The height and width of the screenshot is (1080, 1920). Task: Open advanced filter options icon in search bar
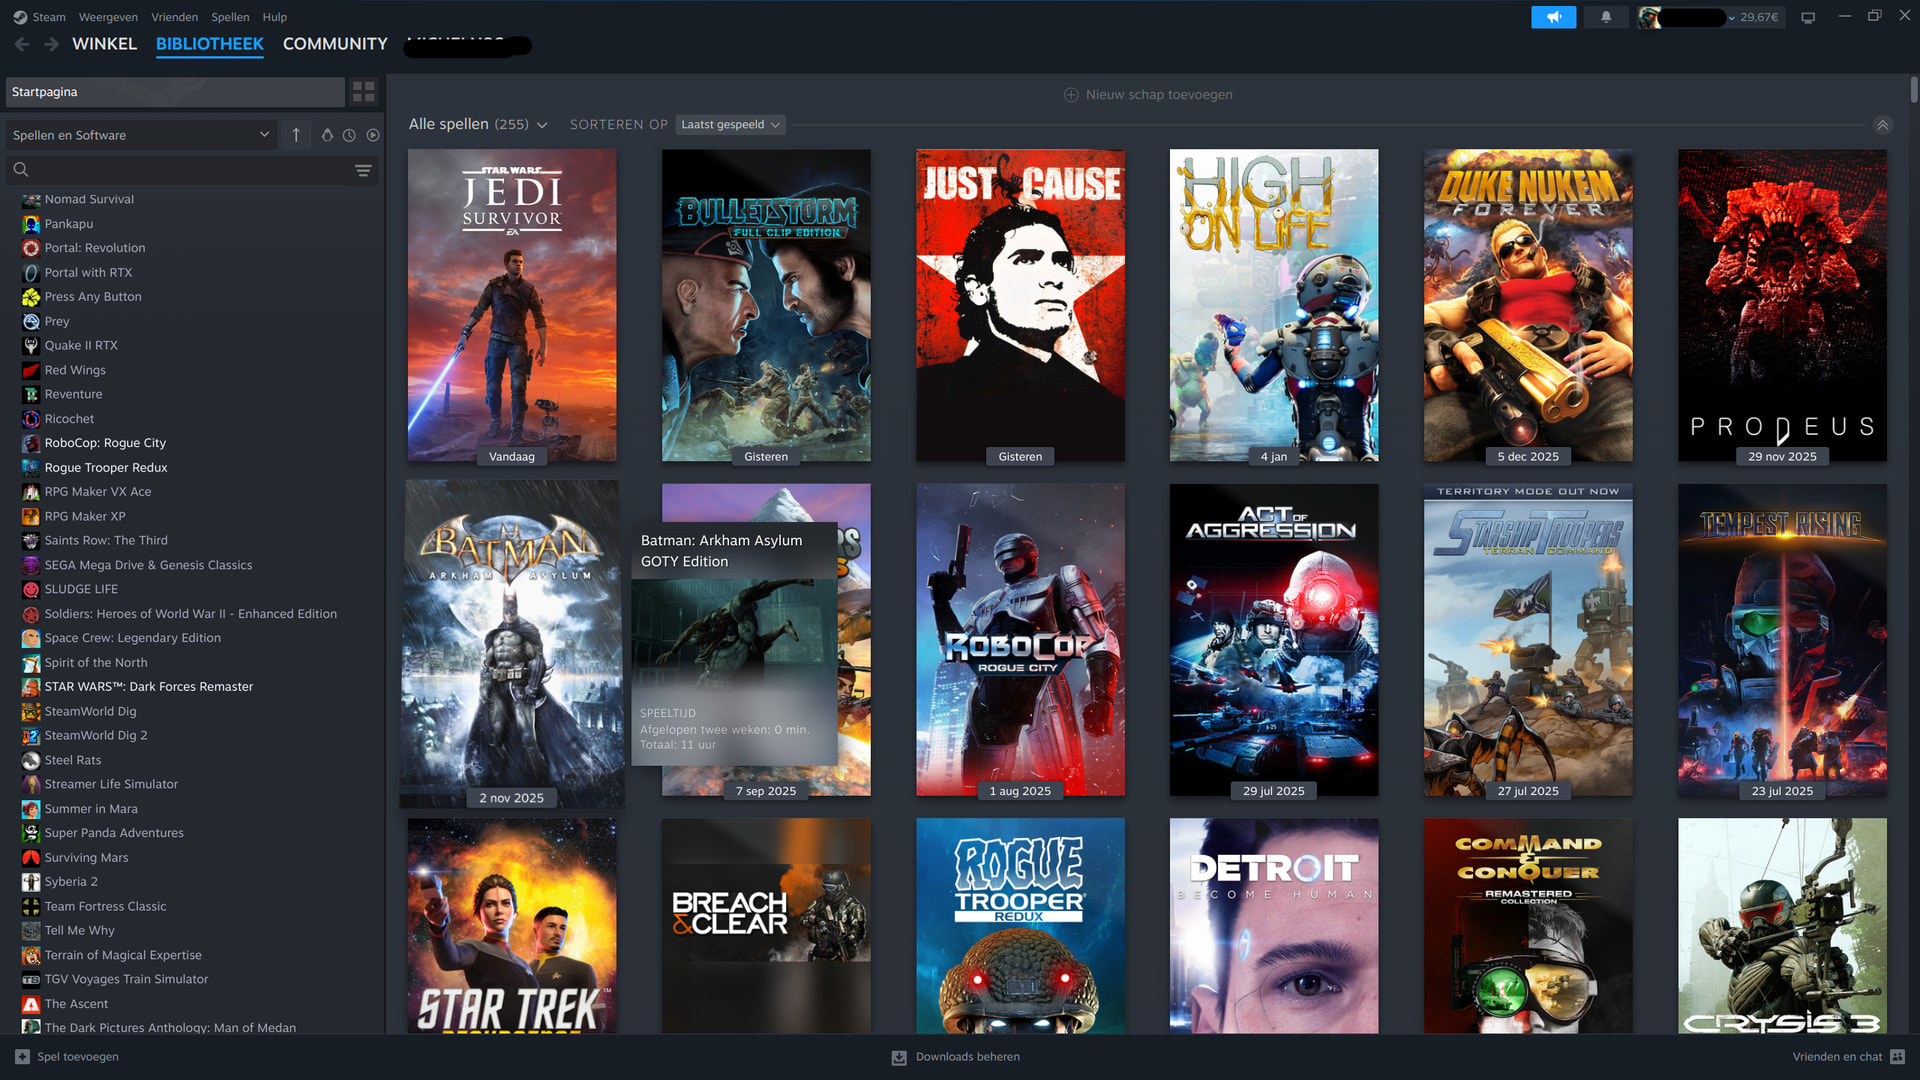pyautogui.click(x=363, y=170)
